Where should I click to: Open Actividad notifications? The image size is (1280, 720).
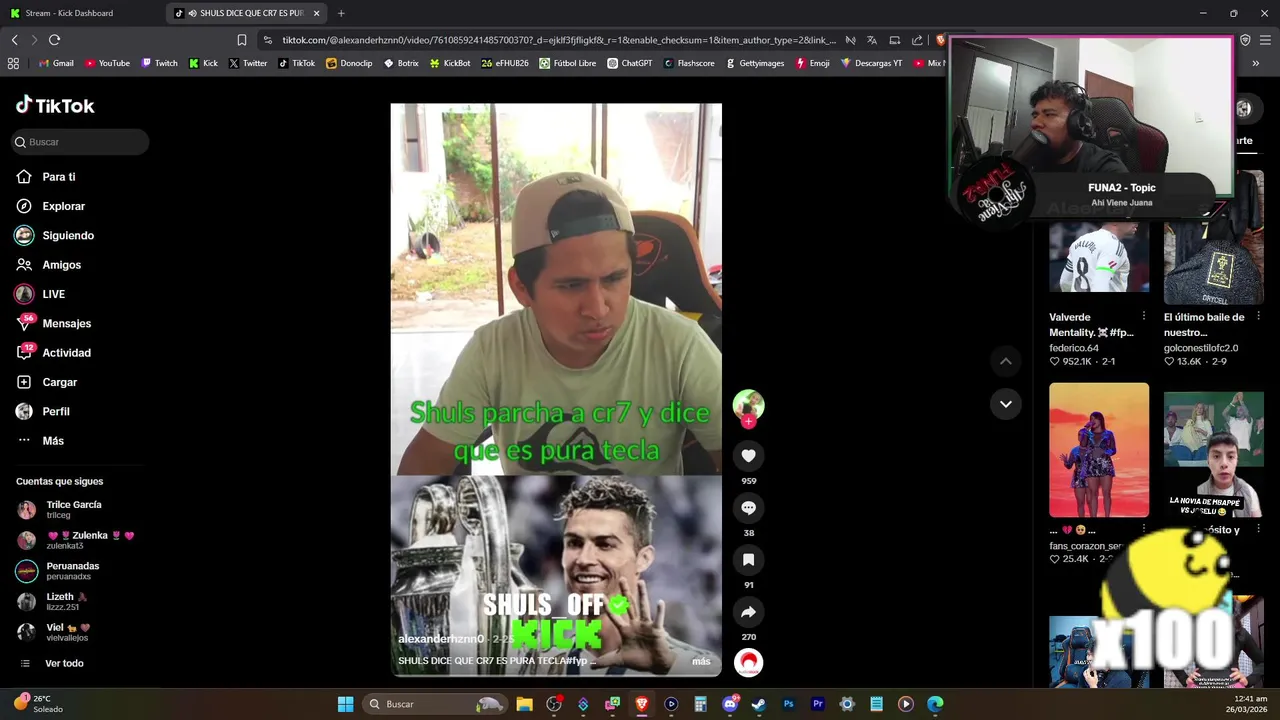point(66,353)
